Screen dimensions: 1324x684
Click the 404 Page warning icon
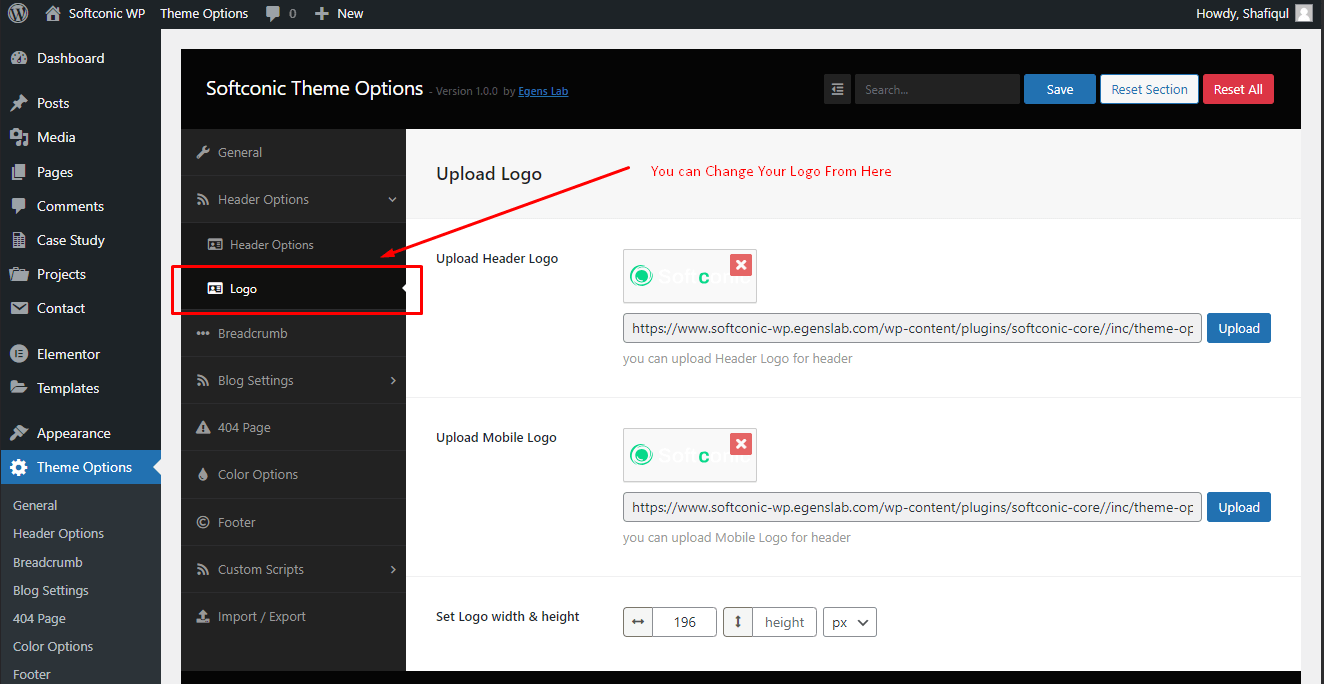coord(203,427)
